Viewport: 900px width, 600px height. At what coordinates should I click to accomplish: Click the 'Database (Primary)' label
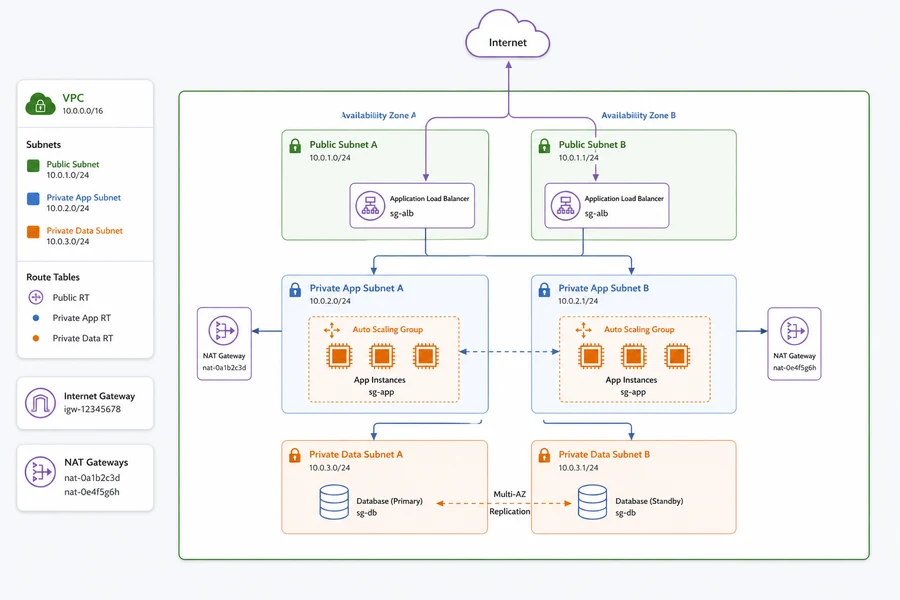click(x=389, y=501)
